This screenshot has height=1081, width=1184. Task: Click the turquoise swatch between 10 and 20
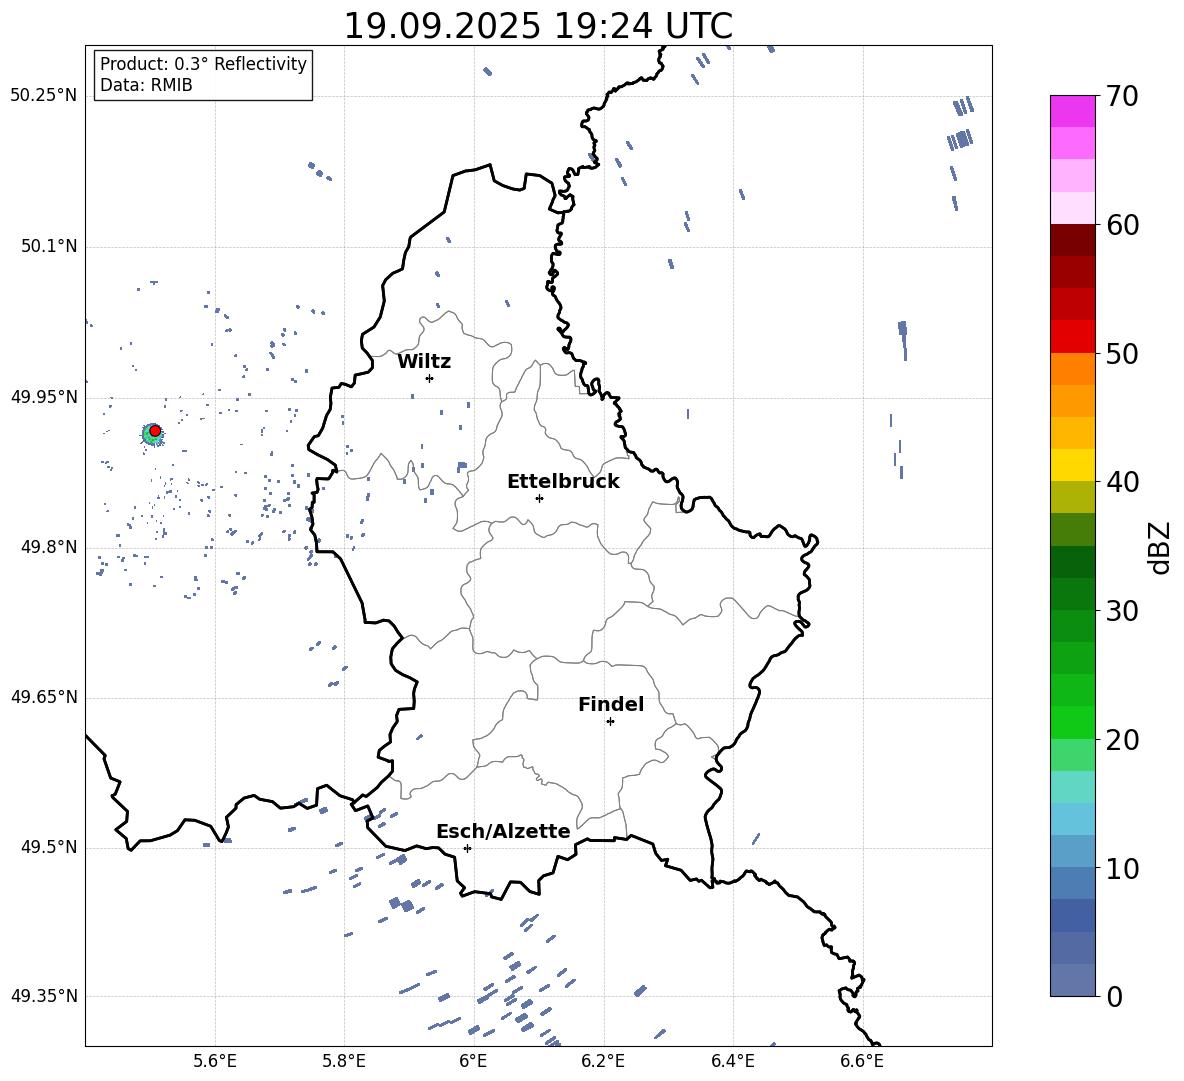pos(1072,787)
